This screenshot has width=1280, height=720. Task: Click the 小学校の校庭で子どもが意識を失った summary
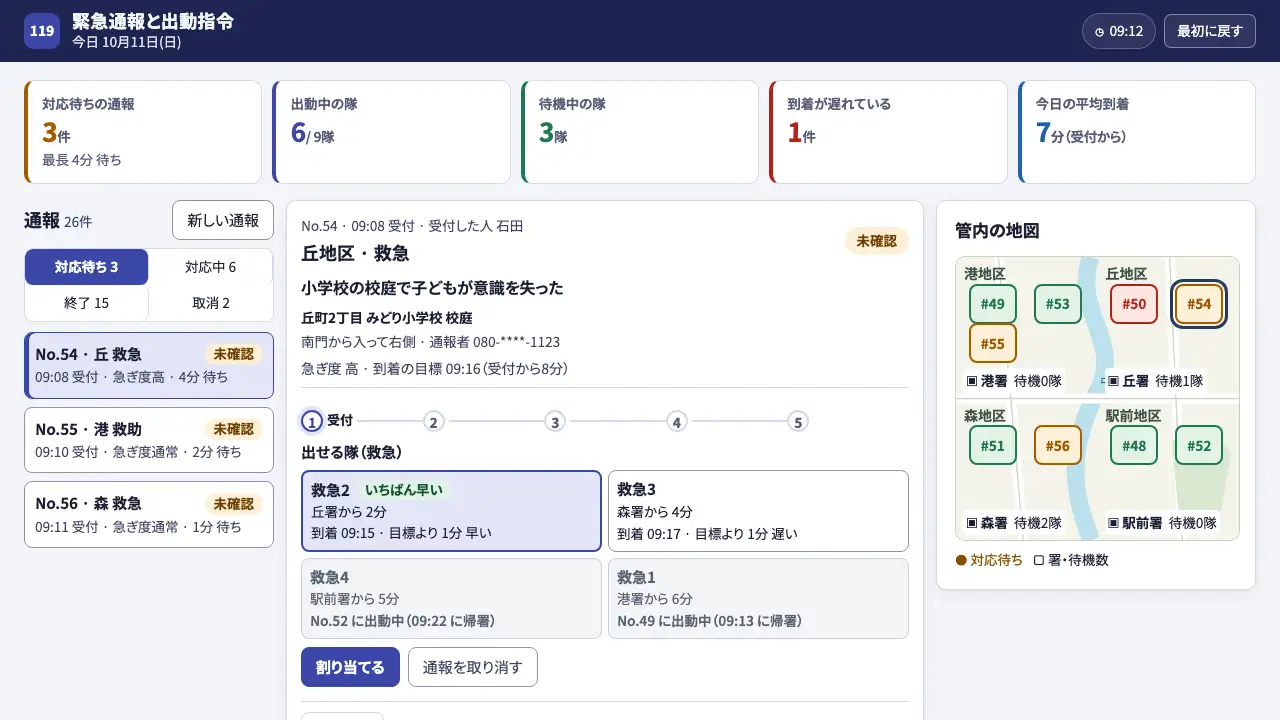[433, 288]
